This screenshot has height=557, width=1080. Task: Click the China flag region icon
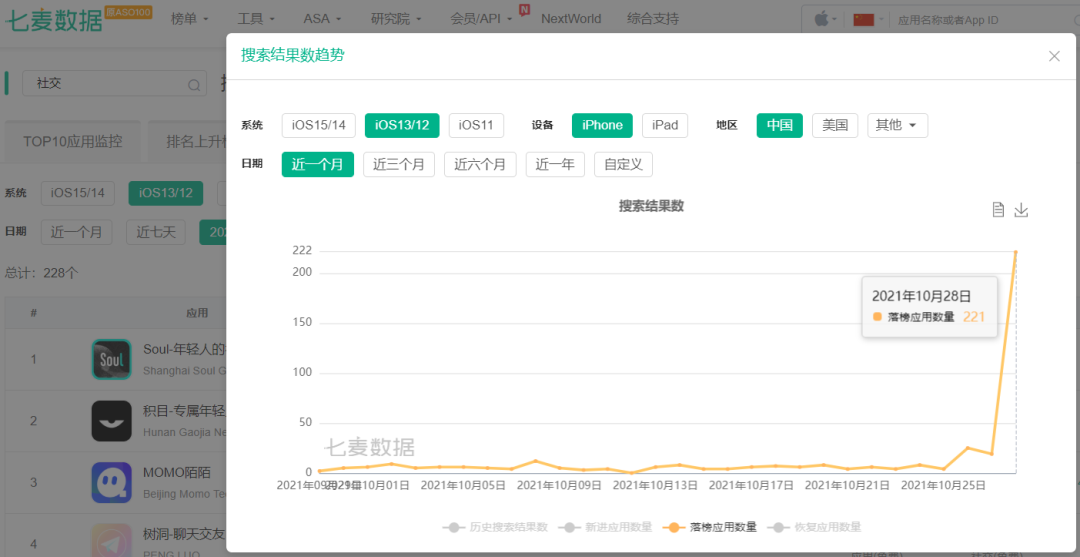point(863,19)
